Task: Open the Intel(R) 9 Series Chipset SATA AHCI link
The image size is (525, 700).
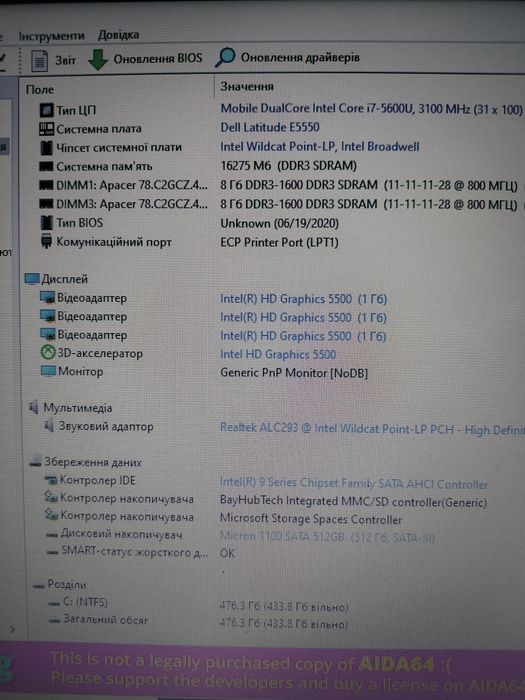Action: [x=354, y=483]
